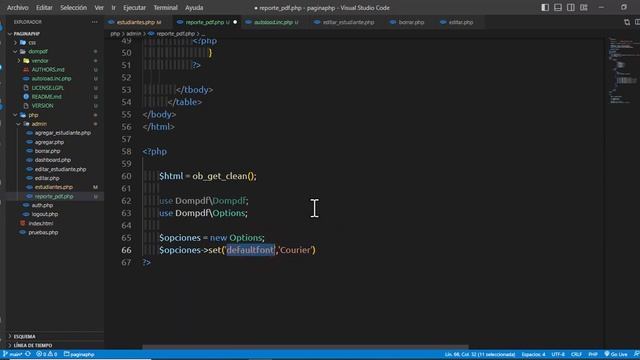The image size is (640, 360).
Task: Click horizontal editor scrollbar
Action: click(x=305, y=347)
